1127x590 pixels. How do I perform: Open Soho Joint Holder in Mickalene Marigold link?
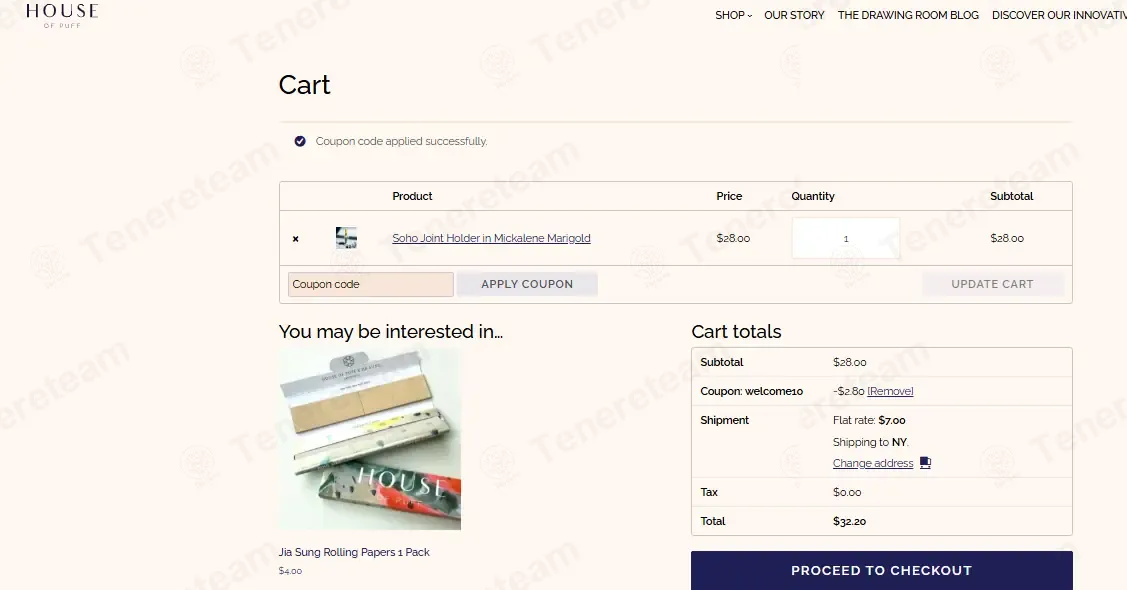coord(492,238)
